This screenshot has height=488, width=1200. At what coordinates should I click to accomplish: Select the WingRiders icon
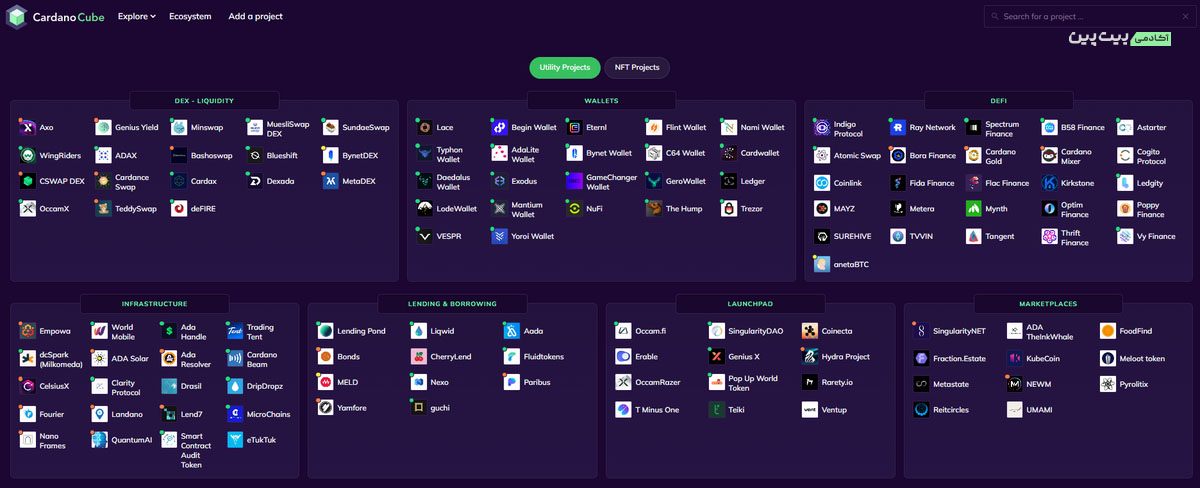28,155
